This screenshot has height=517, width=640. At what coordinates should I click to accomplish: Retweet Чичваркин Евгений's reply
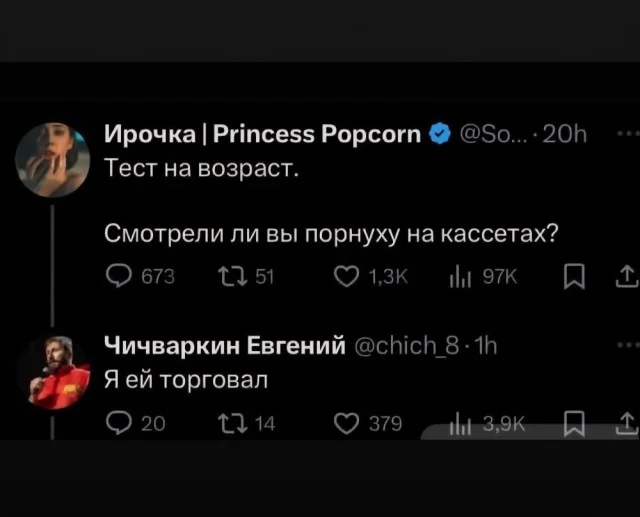pyautogui.click(x=230, y=423)
